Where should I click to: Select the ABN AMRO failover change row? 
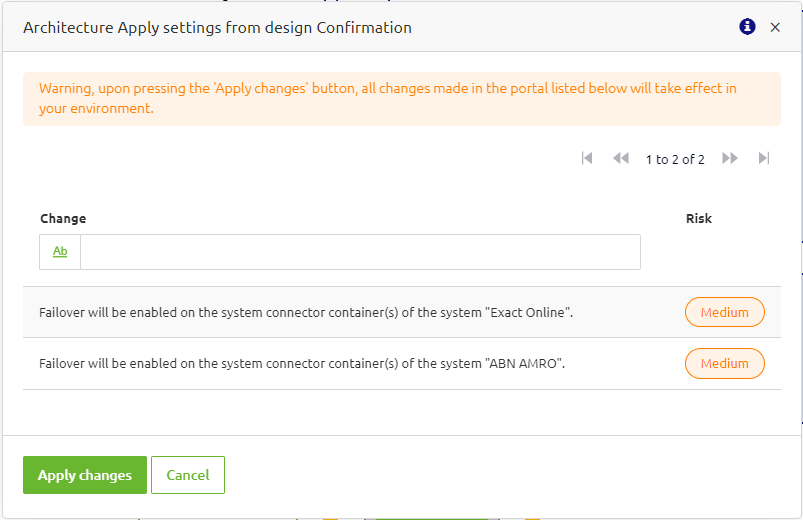click(402, 363)
